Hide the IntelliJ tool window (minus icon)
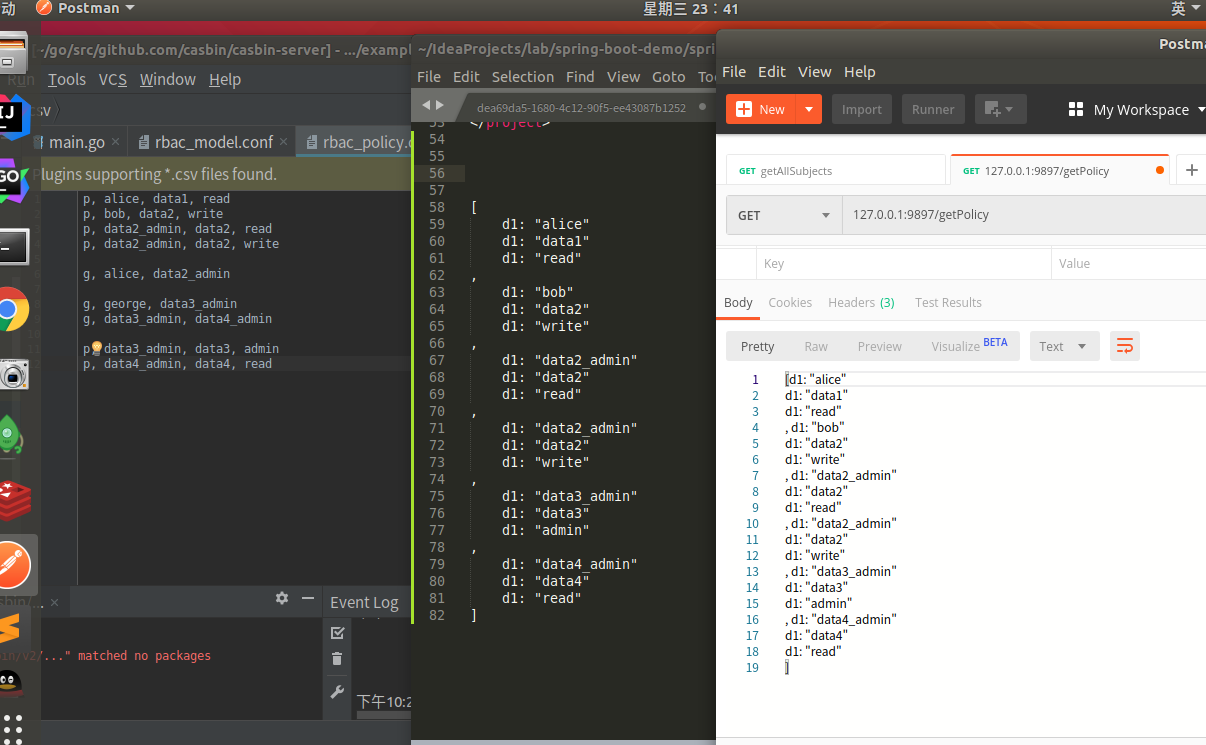Viewport: 1206px width, 745px height. [309, 598]
